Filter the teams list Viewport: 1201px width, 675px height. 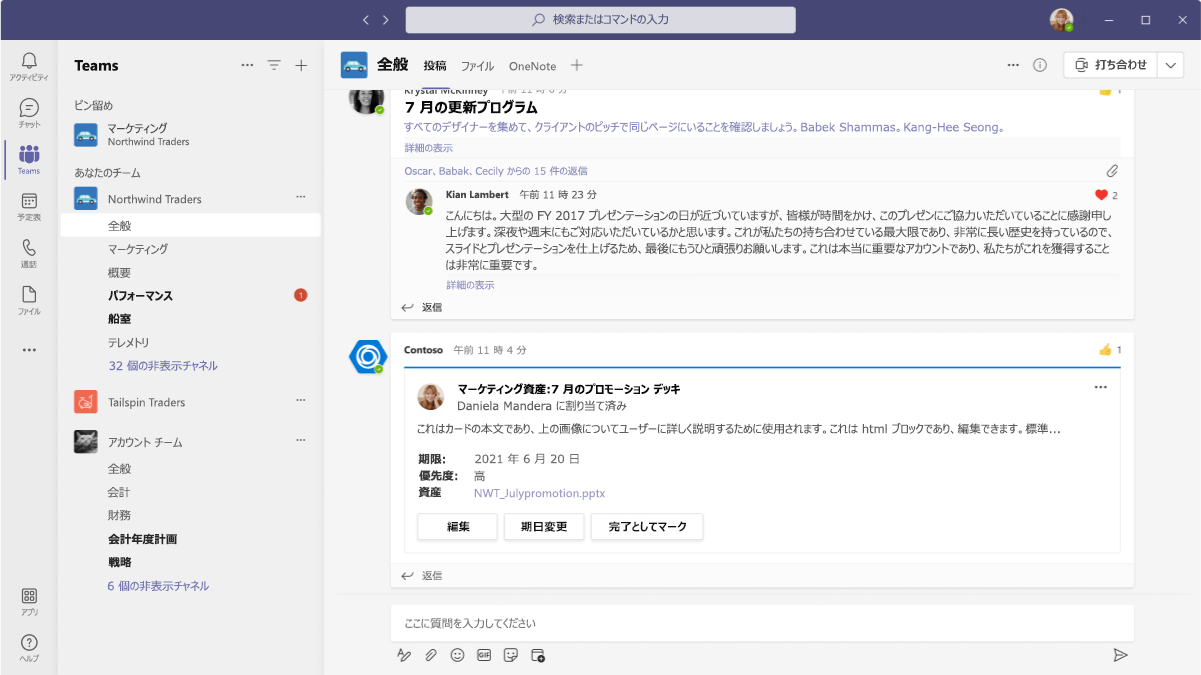[274, 66]
